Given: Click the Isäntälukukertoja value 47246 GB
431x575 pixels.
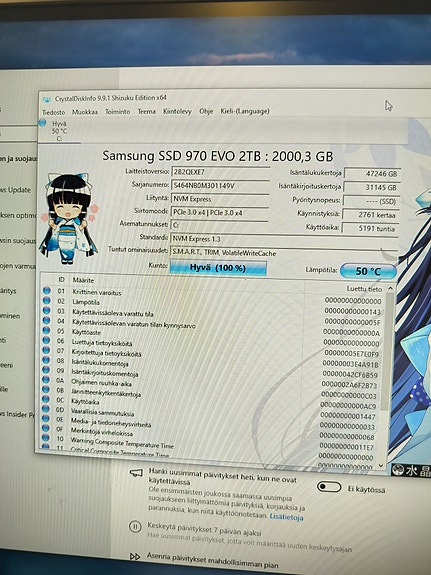Looking at the screenshot, I should click(372, 173).
